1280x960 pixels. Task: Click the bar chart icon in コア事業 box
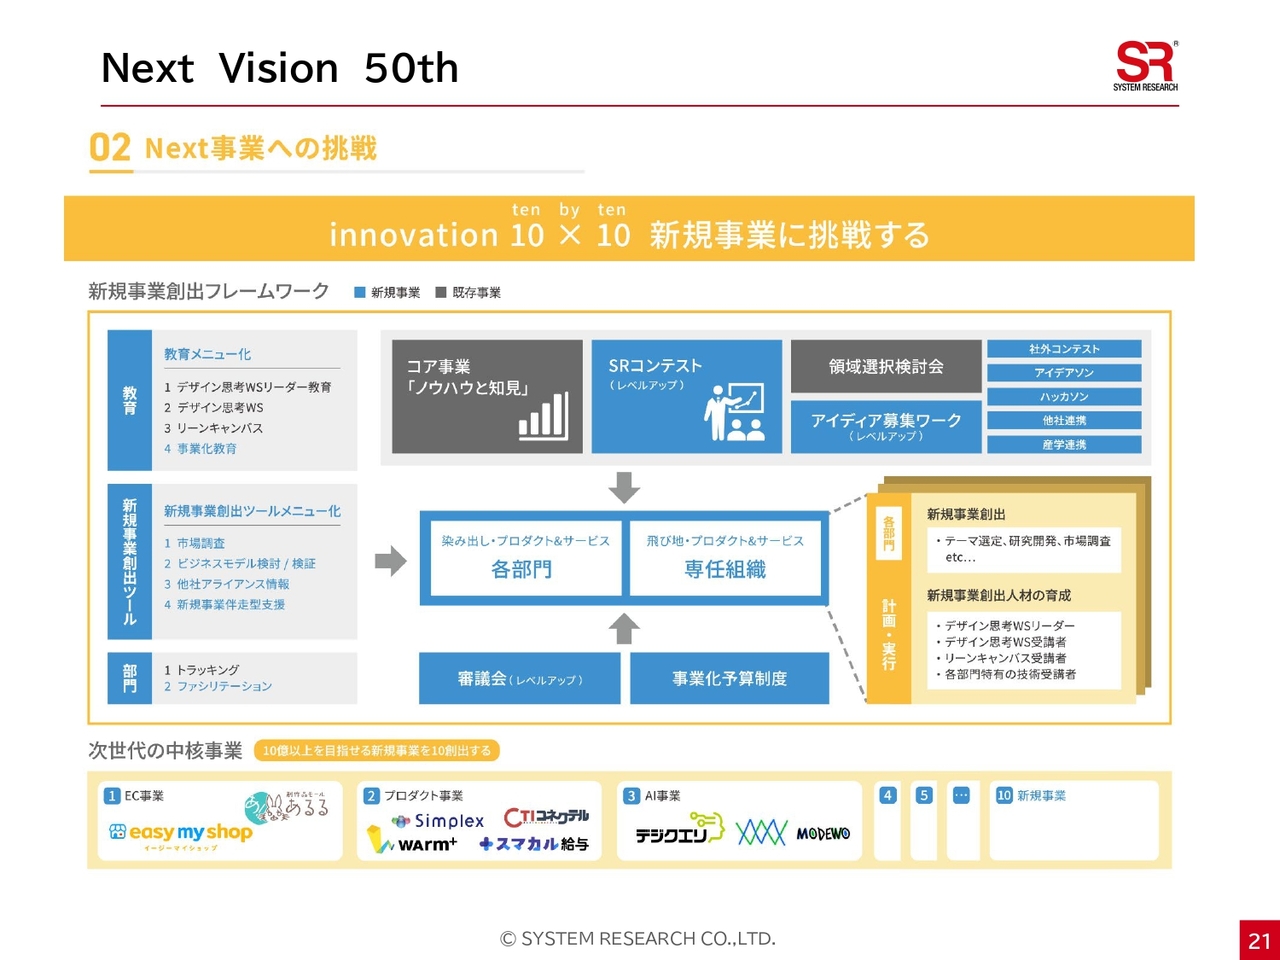coord(543,416)
